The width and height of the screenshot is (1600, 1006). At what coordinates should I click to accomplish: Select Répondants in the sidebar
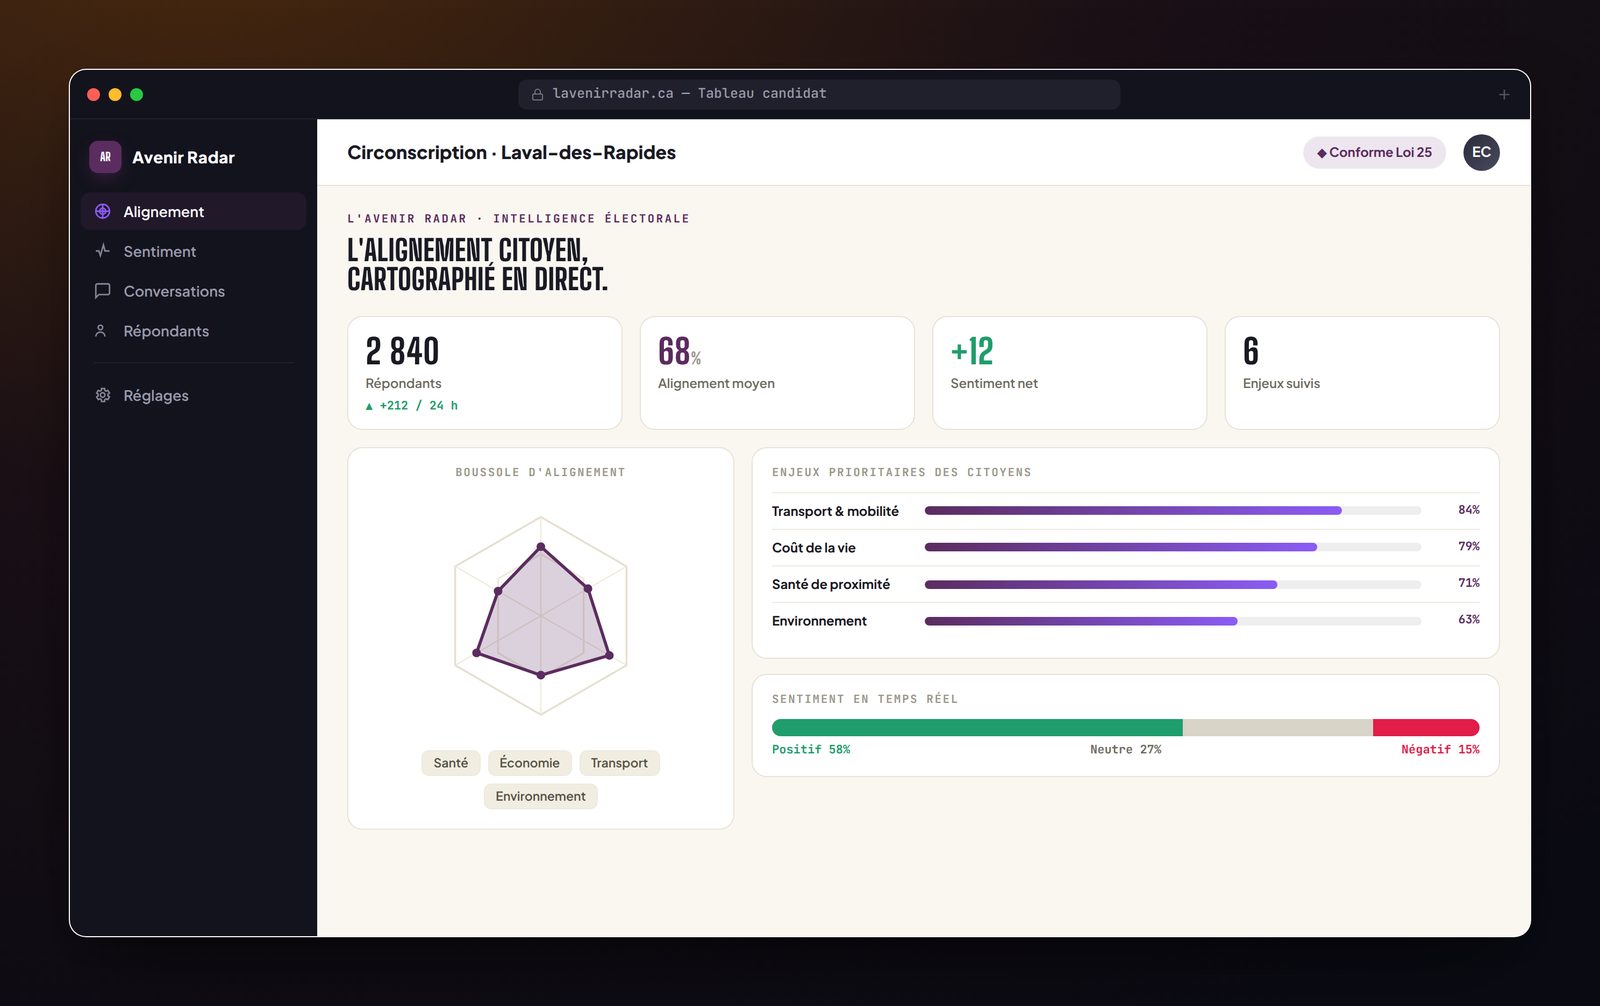tap(193, 331)
